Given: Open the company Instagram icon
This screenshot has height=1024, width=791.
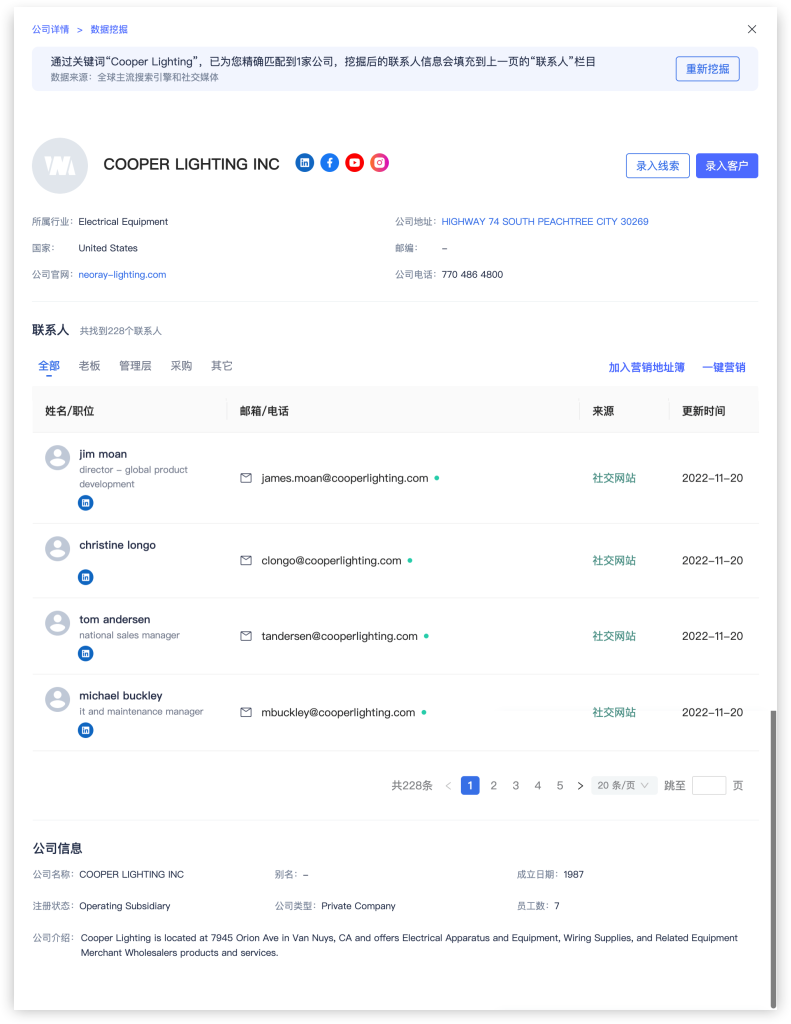Looking at the screenshot, I should tap(379, 163).
